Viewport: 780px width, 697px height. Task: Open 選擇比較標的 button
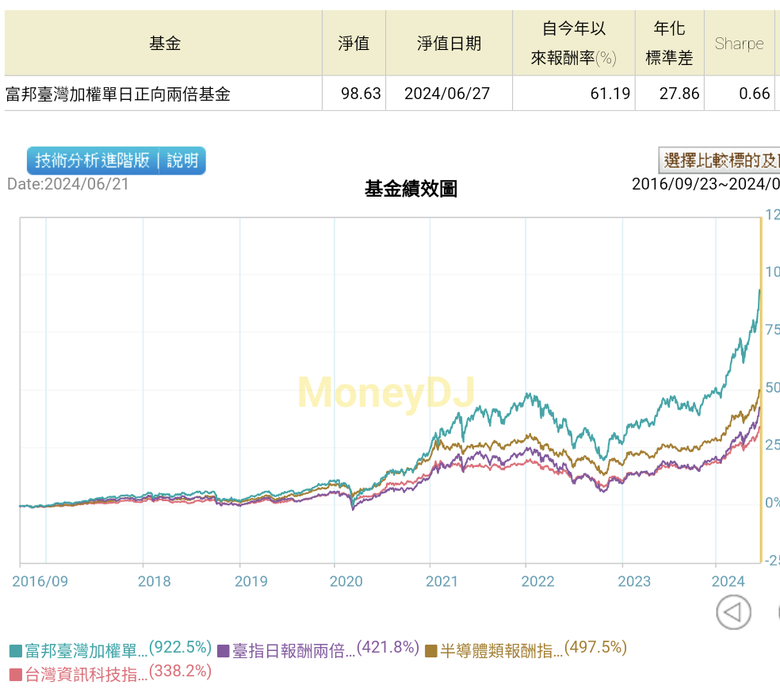point(719,160)
